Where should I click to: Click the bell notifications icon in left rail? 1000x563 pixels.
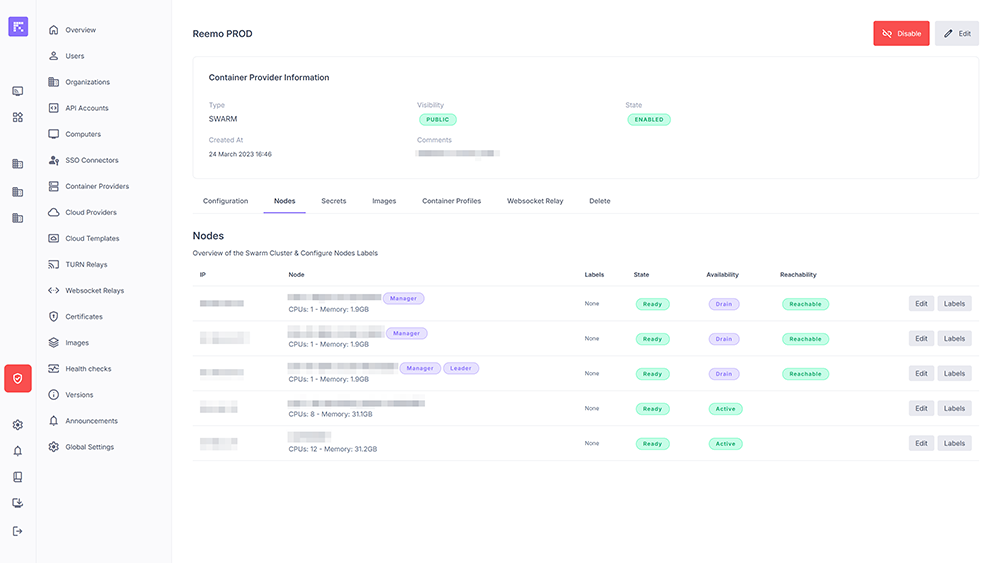point(18,451)
